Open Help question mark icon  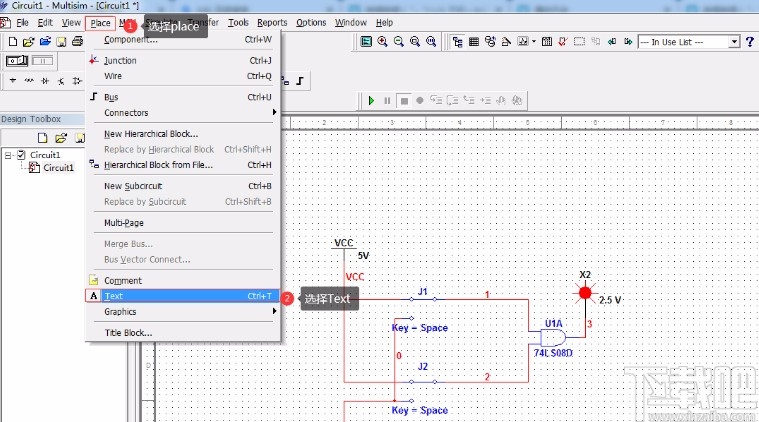[x=750, y=42]
